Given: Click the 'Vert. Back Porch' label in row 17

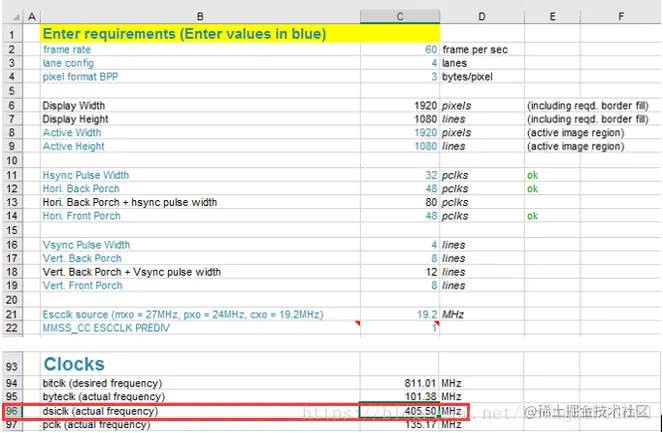Looking at the screenshot, I should pos(82,258).
